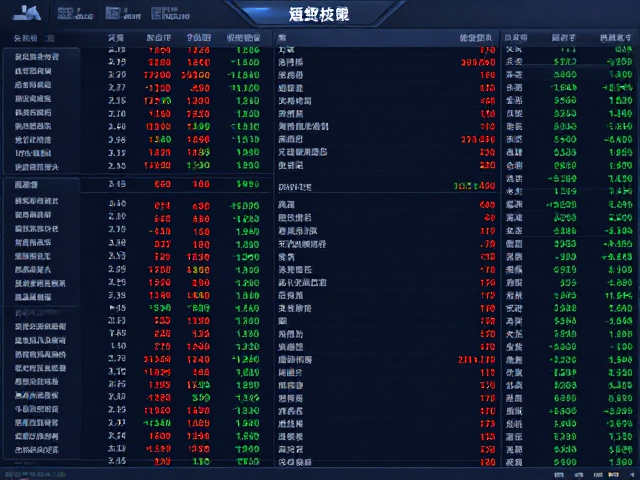Select the cell reading 2.19
Viewport: 640px width, 480px height.
117,62
